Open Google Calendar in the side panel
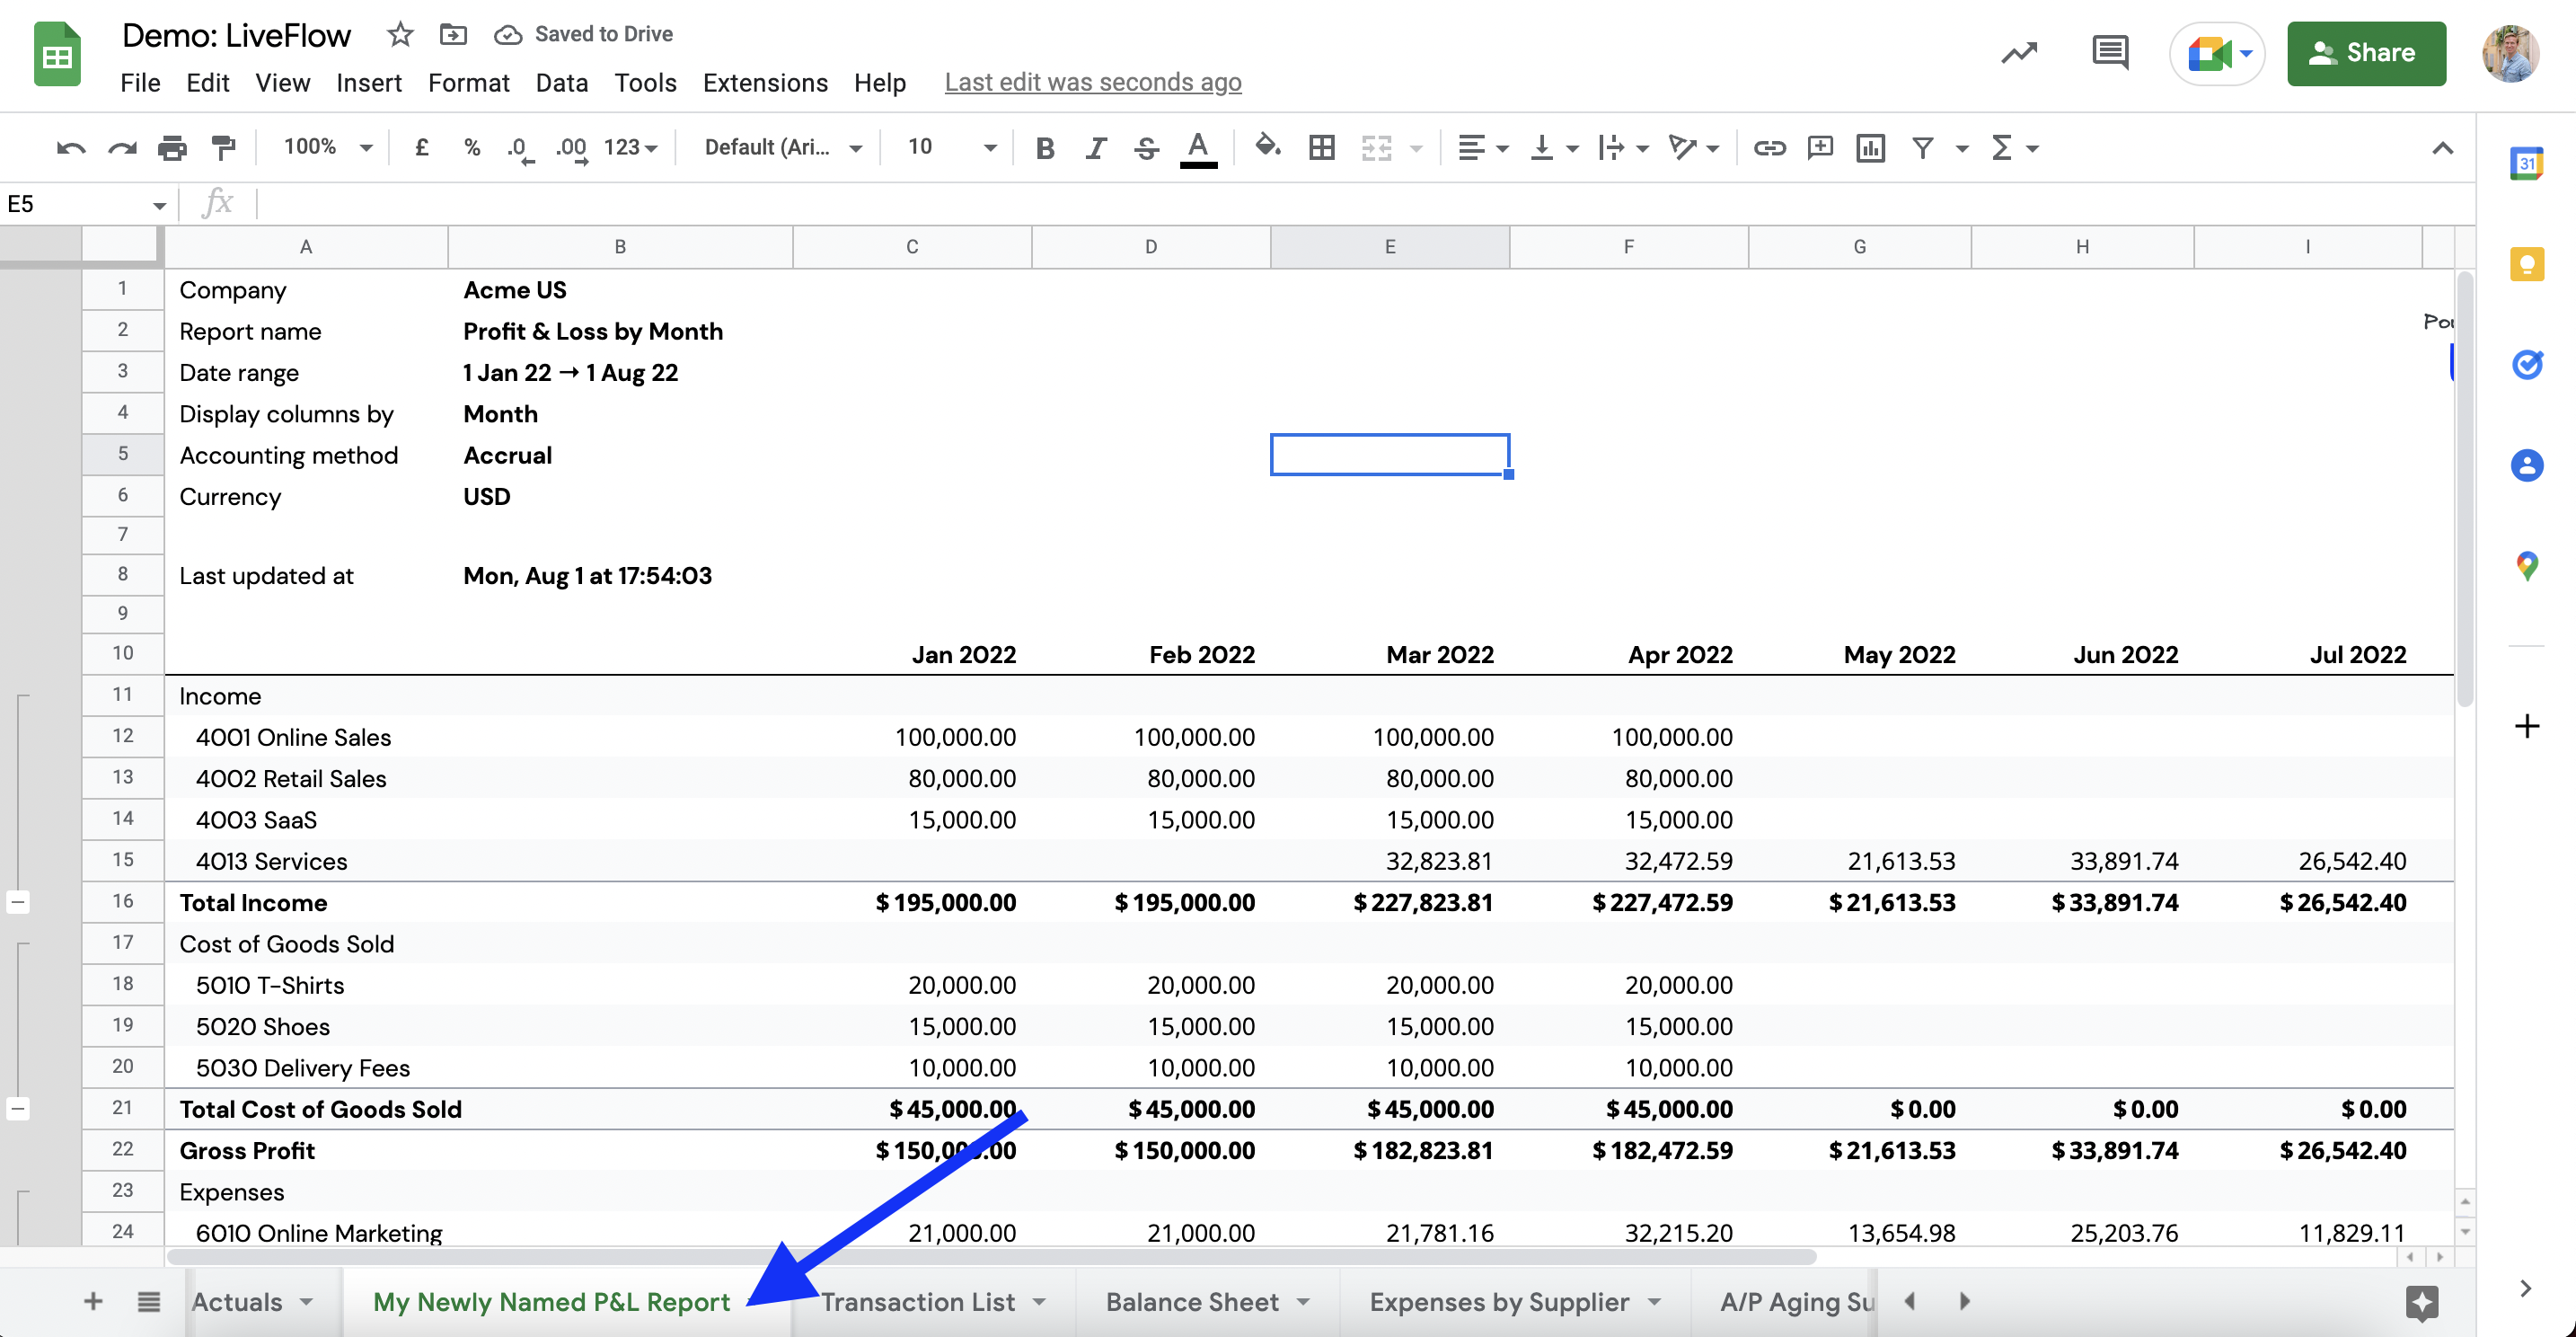This screenshot has width=2576, height=1337. [x=2526, y=163]
